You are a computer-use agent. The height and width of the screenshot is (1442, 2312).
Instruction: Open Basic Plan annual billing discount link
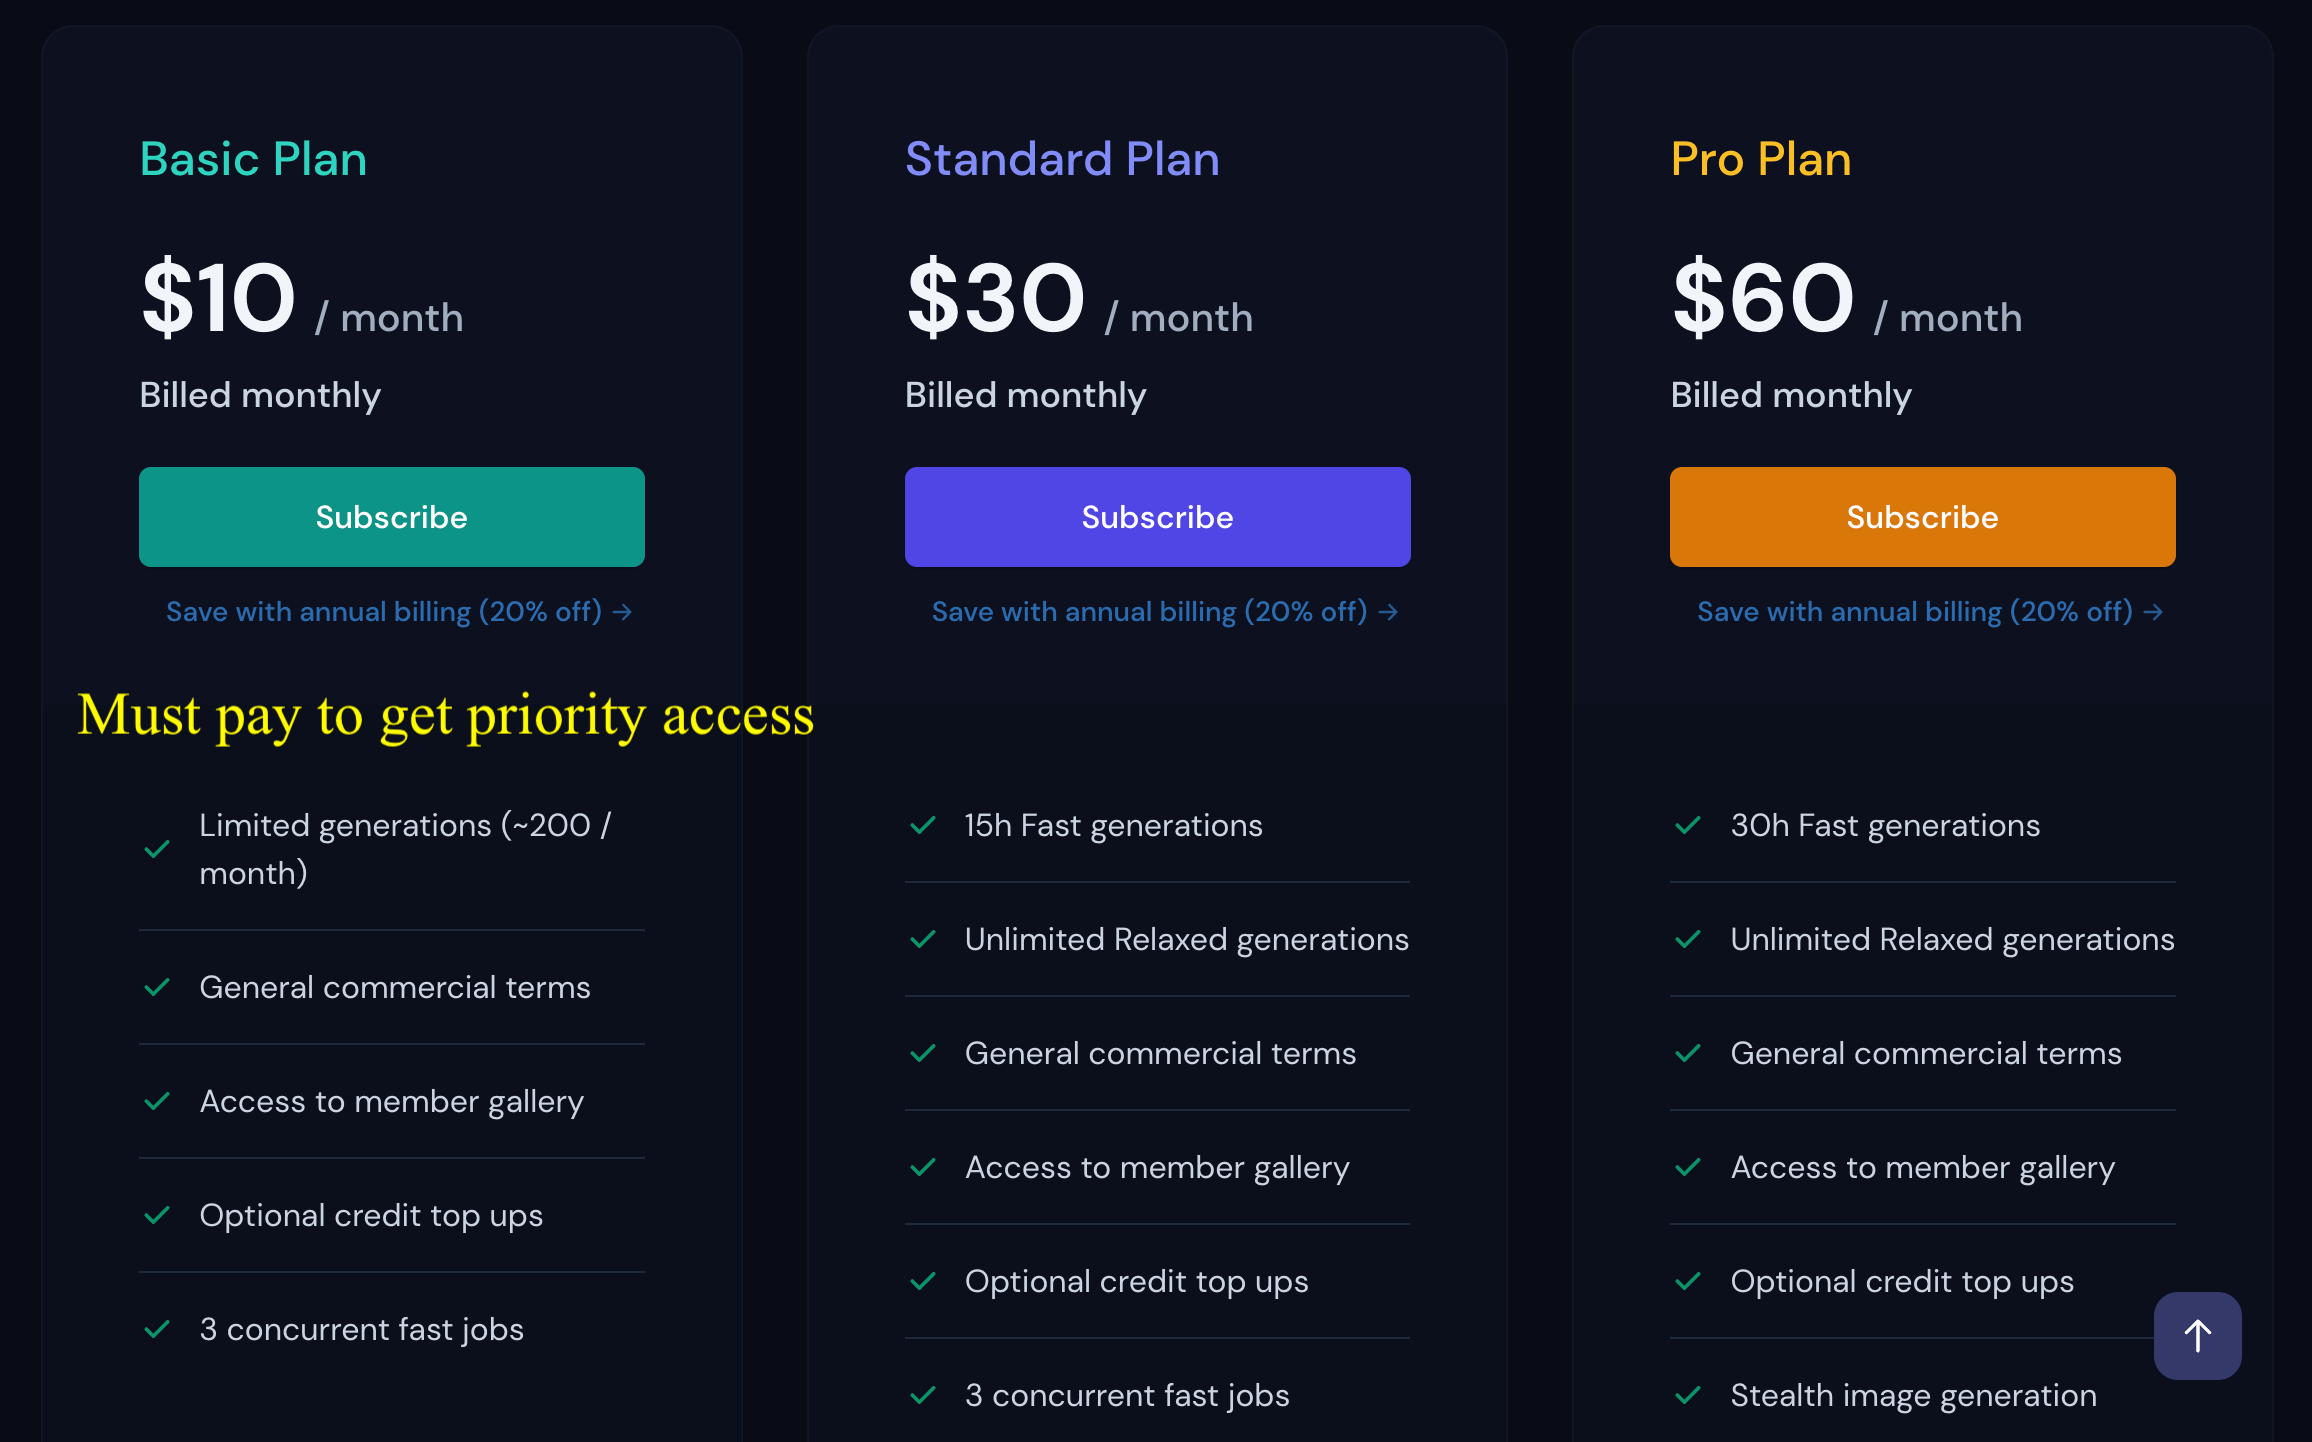[x=399, y=611]
